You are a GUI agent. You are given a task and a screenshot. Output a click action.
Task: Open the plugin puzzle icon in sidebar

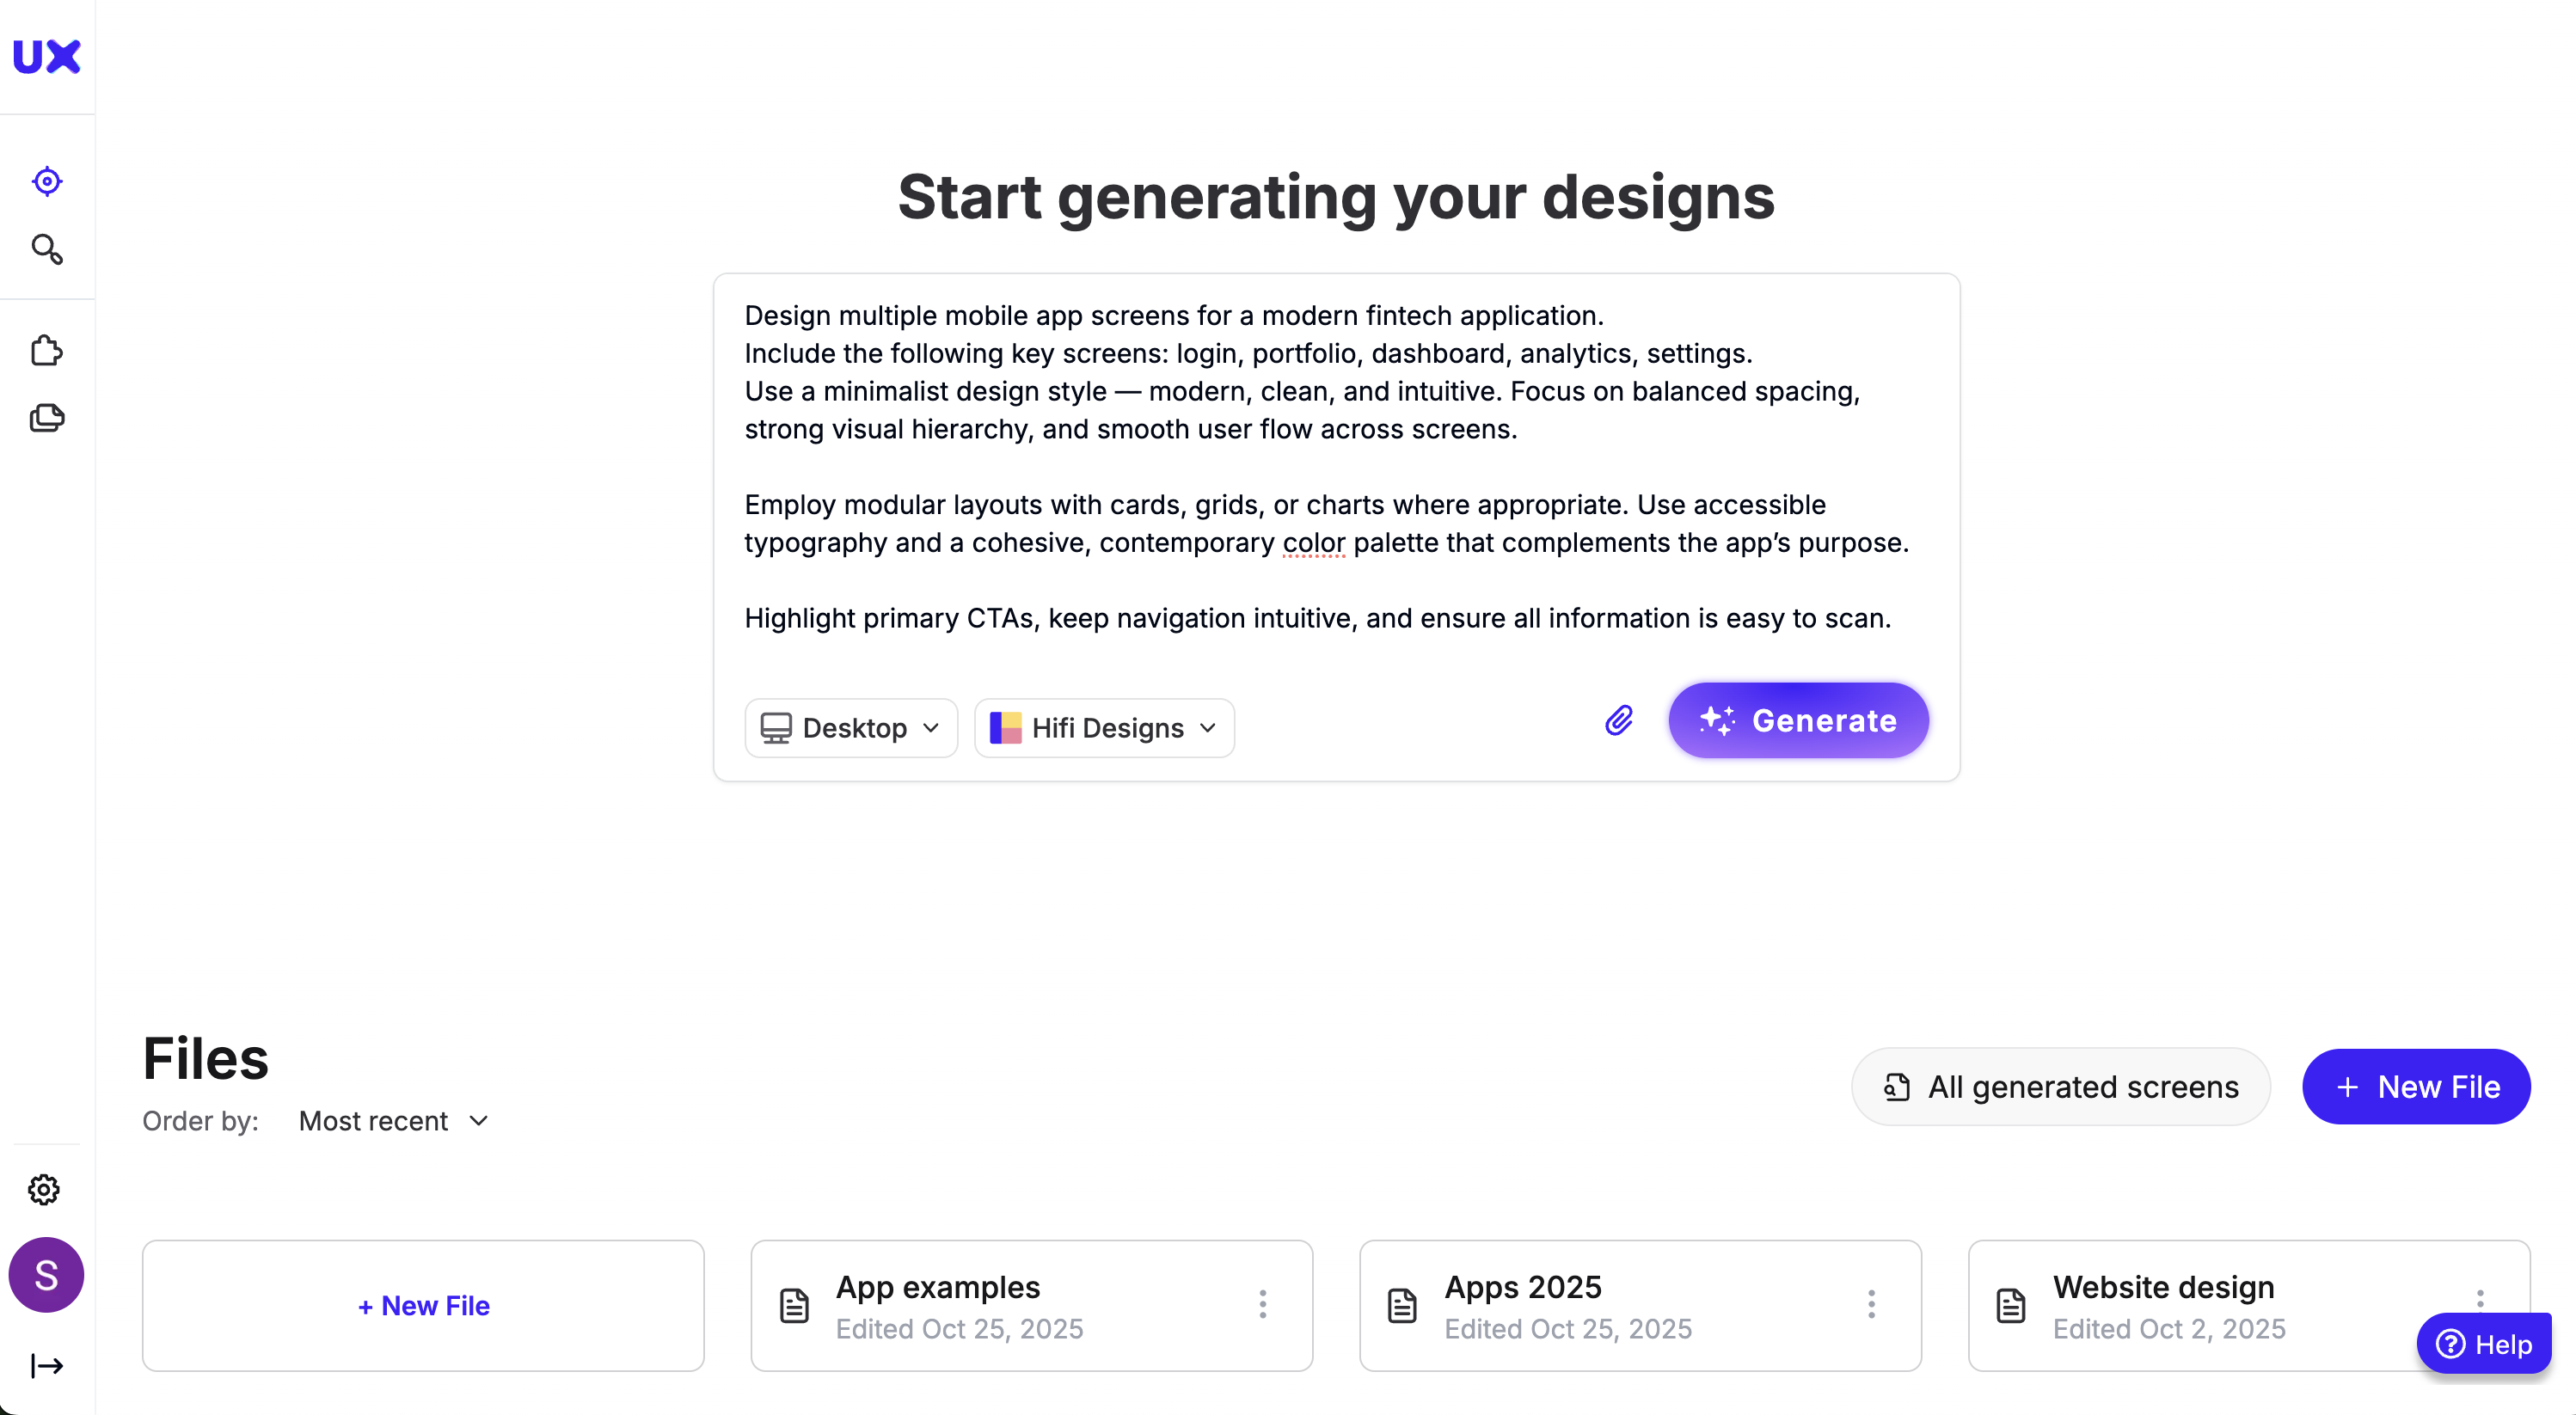(x=47, y=351)
